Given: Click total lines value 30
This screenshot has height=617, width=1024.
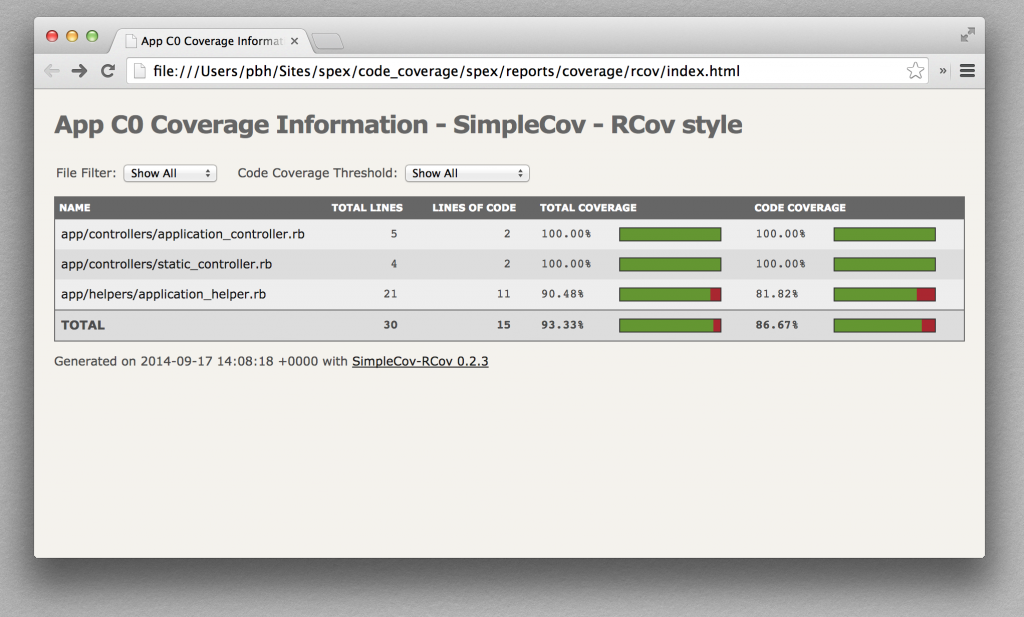Looking at the screenshot, I should tap(390, 324).
